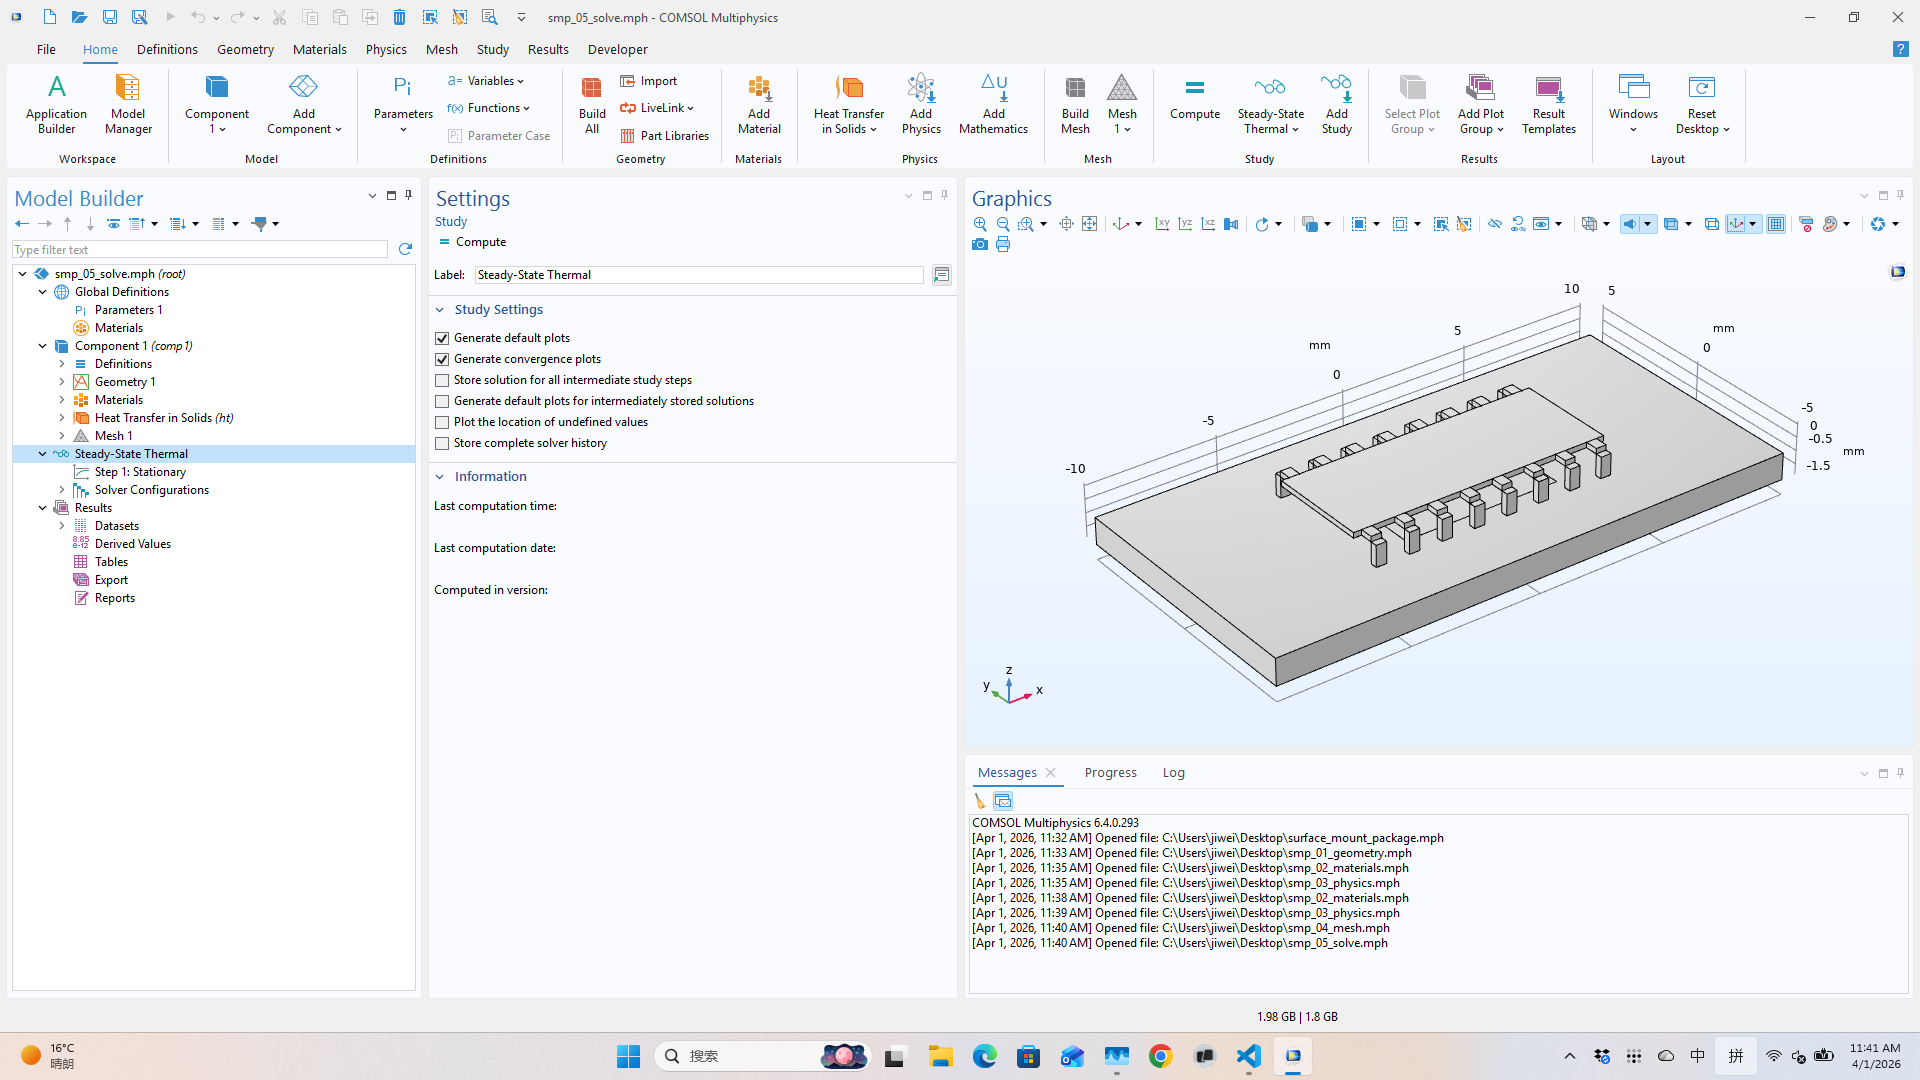Click the Zoom Extents icon in Graphics panel
The width and height of the screenshot is (1920, 1080).
tap(1090, 224)
